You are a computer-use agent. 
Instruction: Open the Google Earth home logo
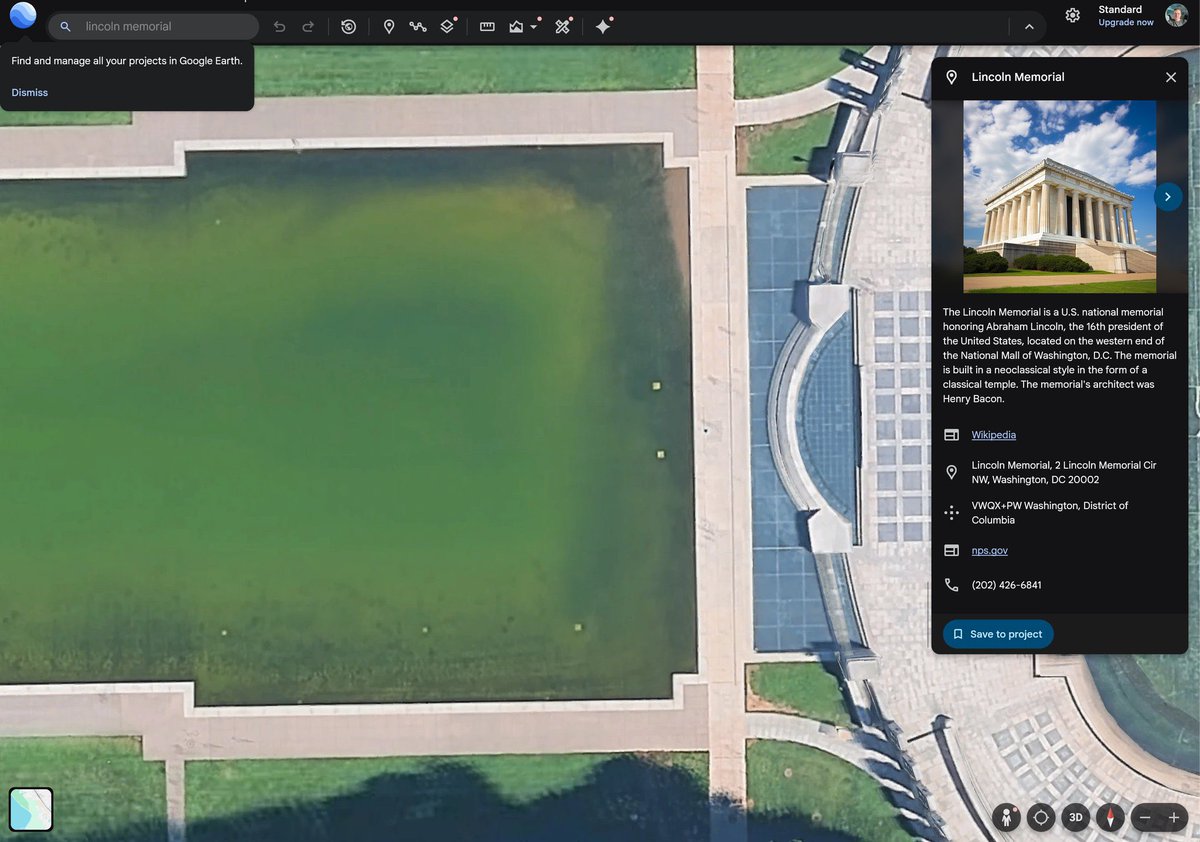point(23,16)
